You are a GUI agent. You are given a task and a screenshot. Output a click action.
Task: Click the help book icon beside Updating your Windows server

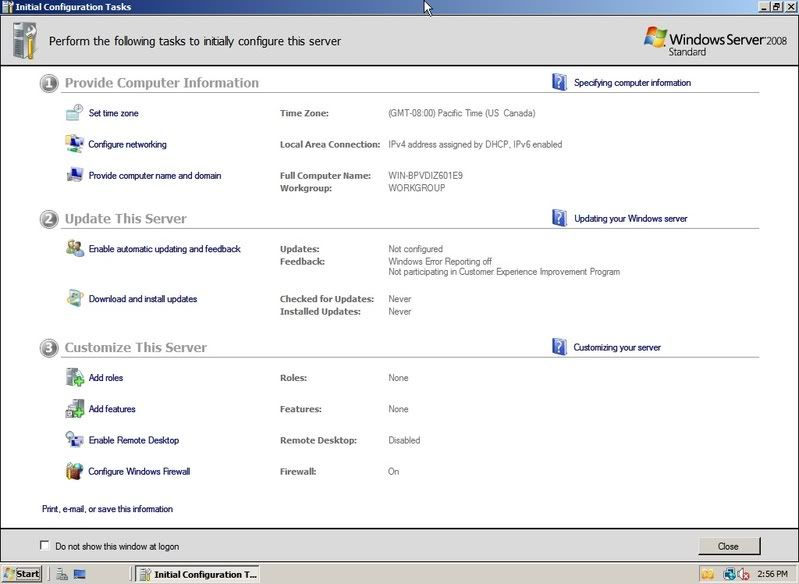pyautogui.click(x=559, y=218)
